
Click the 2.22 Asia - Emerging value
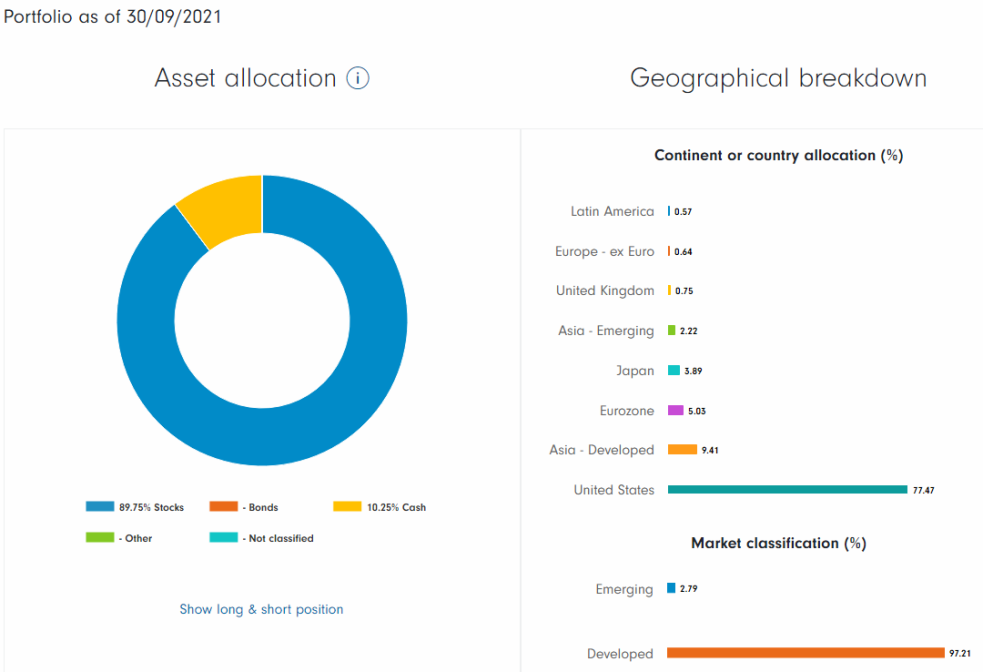click(688, 331)
